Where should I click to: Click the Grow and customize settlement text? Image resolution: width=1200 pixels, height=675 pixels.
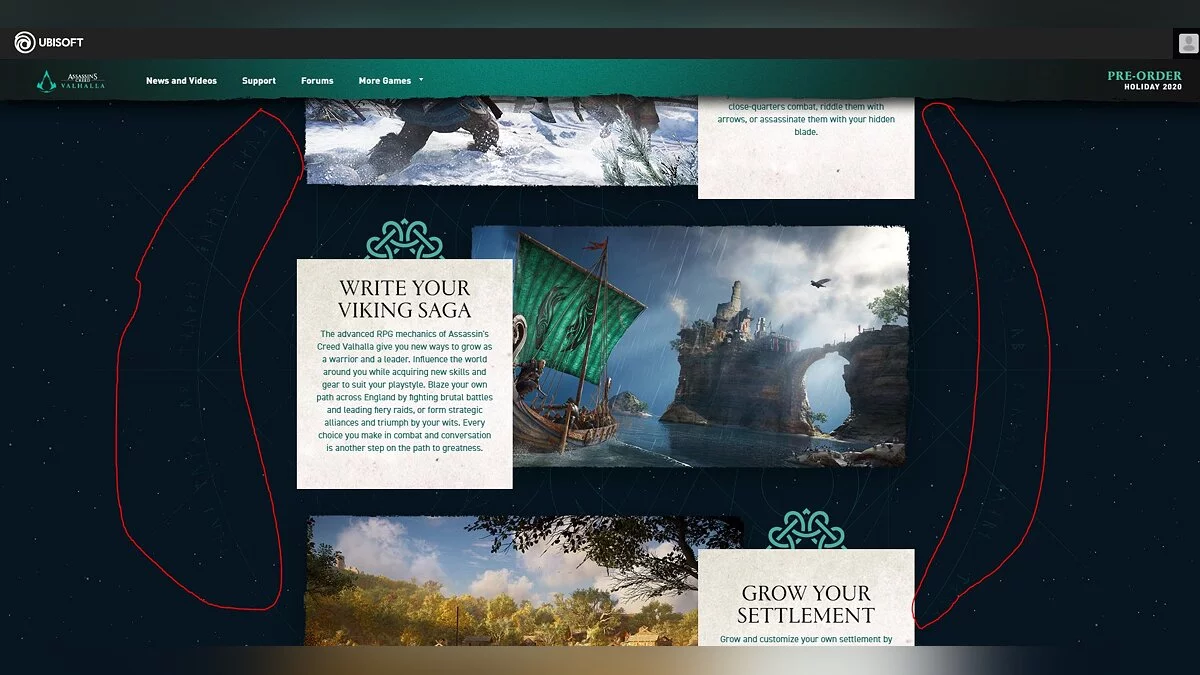[x=806, y=639]
